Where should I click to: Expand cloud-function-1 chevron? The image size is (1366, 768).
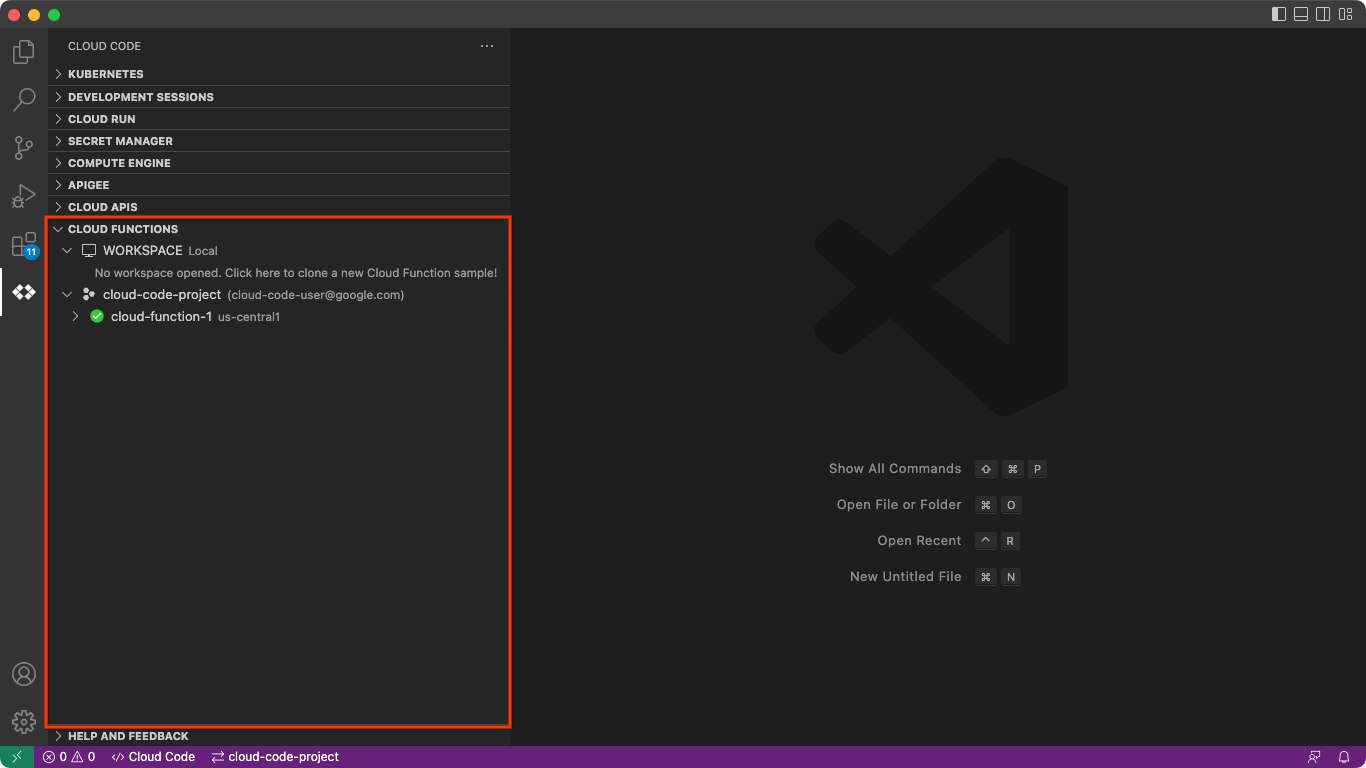[x=75, y=317]
